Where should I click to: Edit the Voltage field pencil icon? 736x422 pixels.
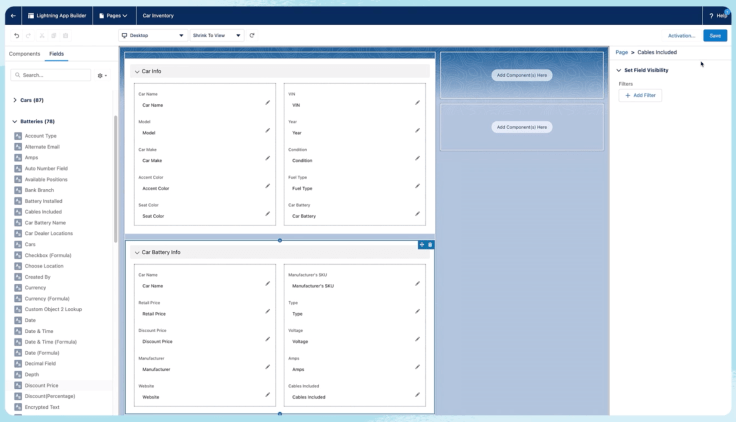[417, 338]
